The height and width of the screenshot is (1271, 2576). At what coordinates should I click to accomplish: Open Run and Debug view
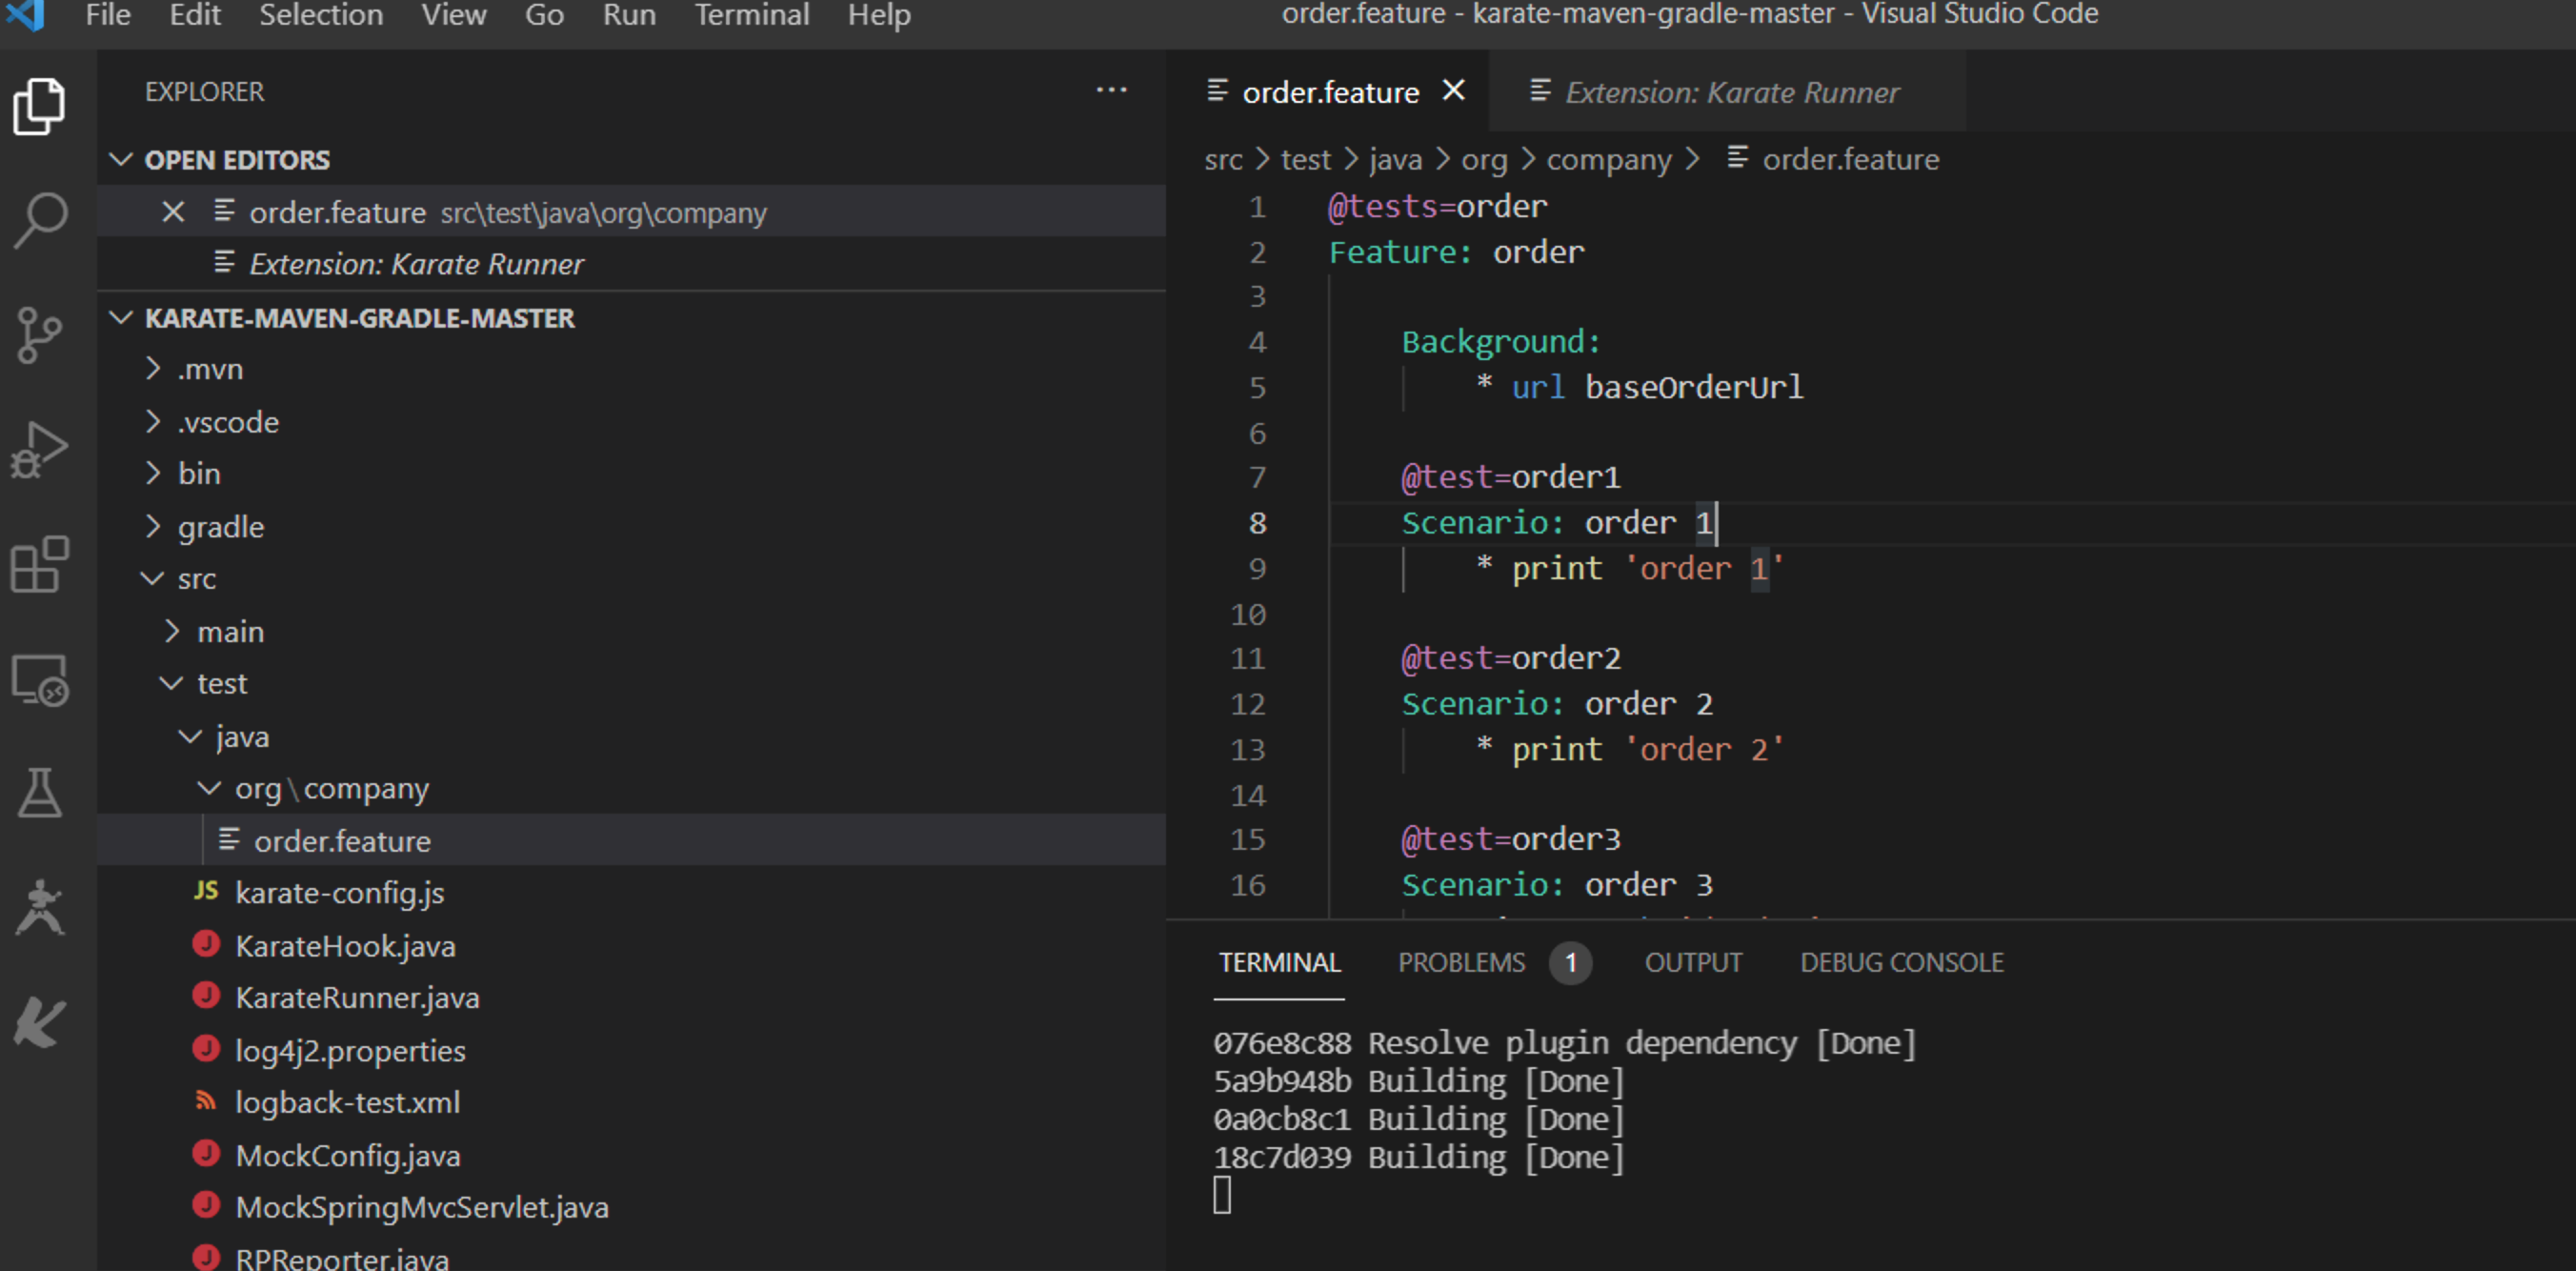(x=40, y=450)
